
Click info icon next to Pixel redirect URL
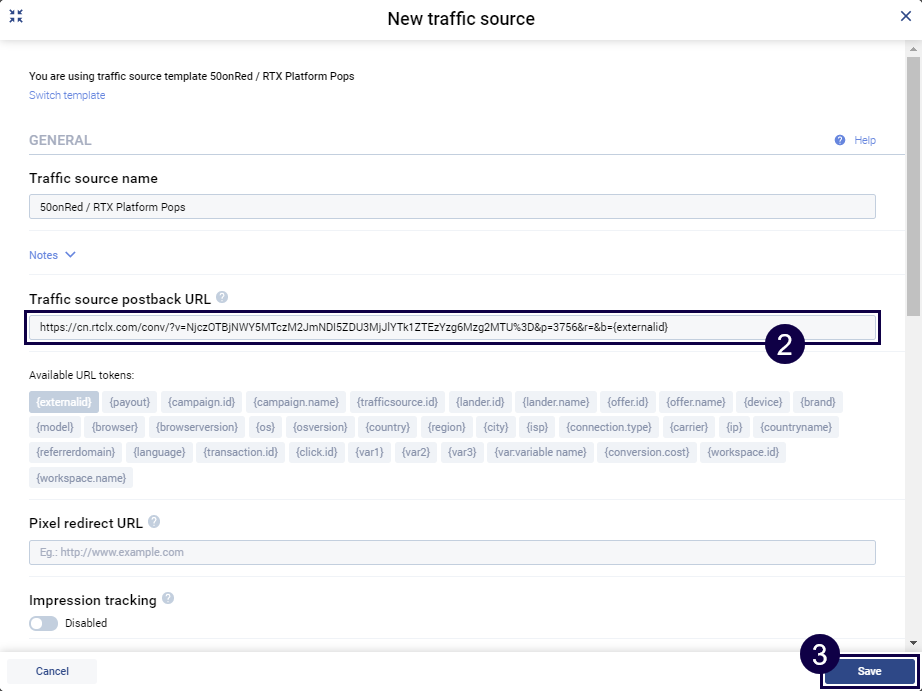coord(154,522)
